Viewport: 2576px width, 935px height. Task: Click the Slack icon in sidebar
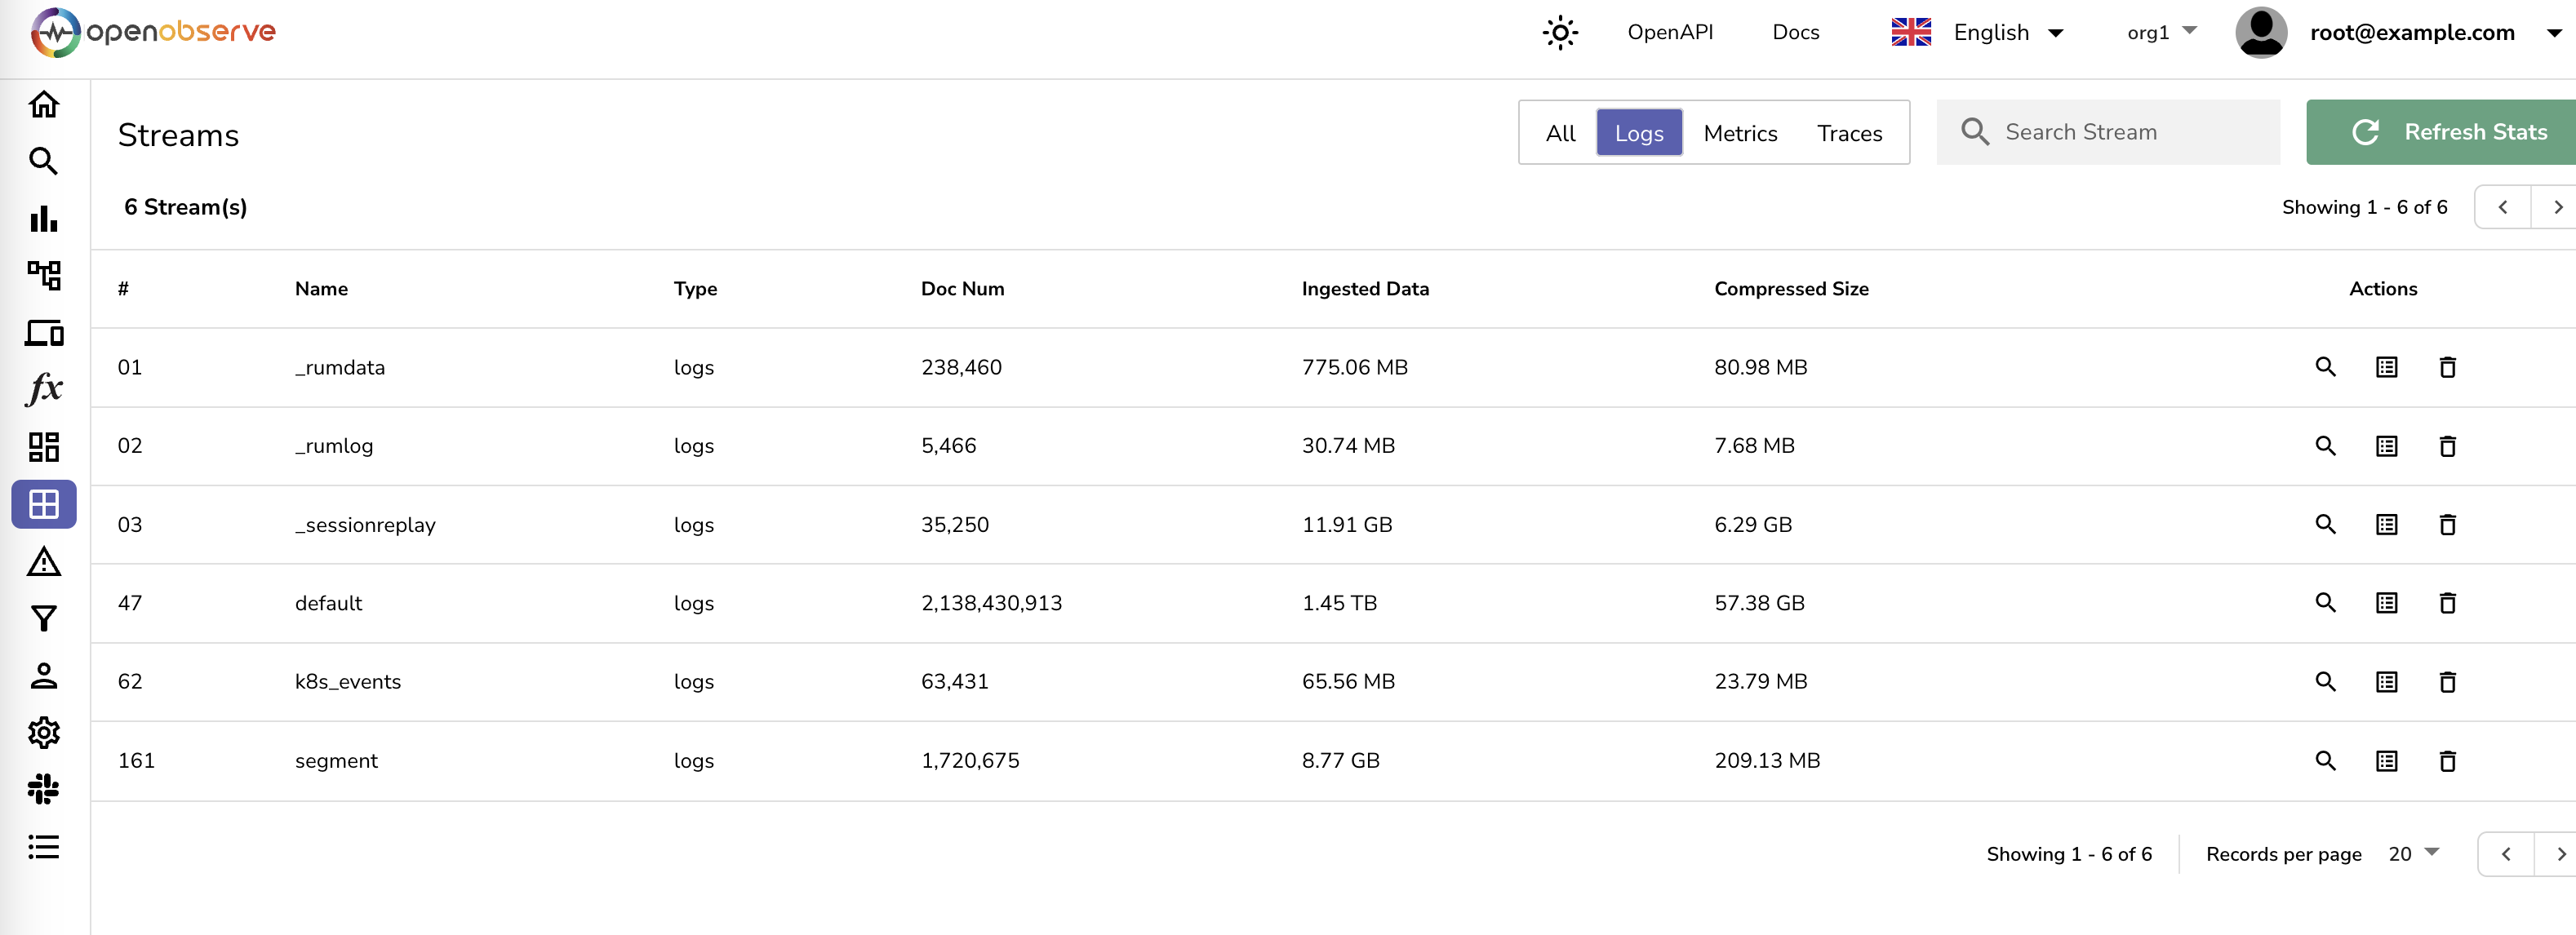click(44, 789)
